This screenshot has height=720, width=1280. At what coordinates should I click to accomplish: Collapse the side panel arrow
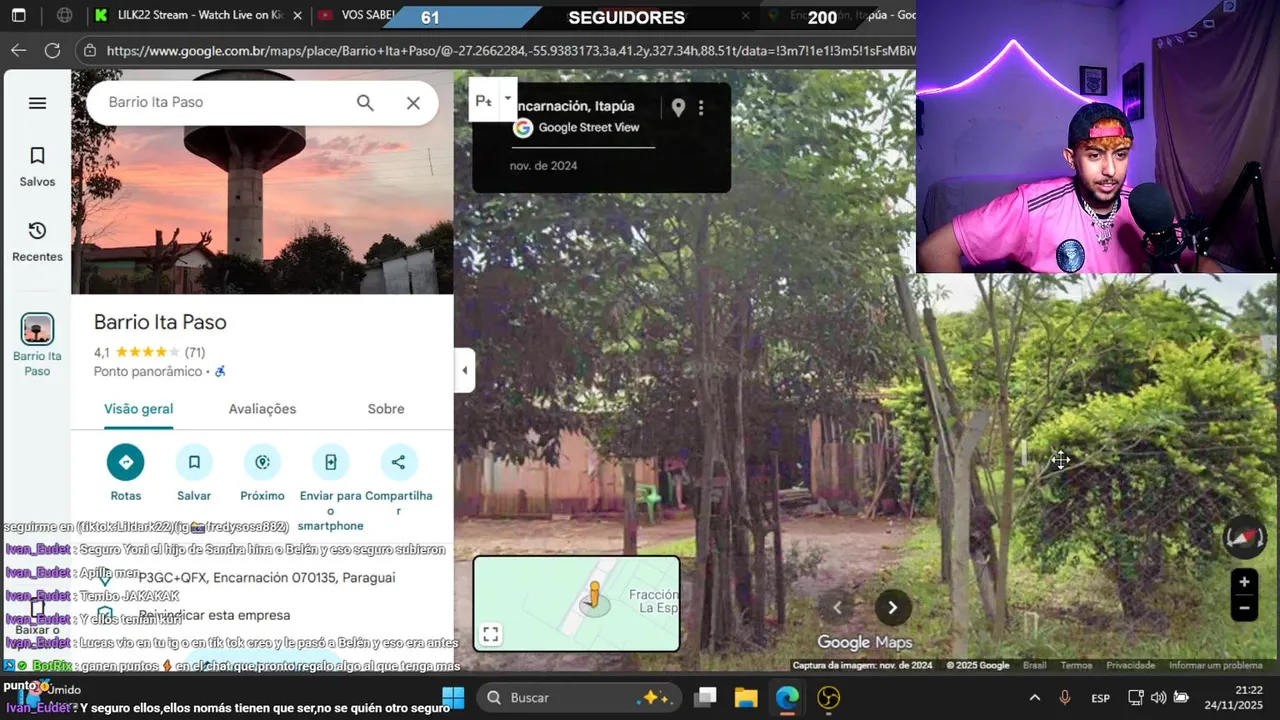click(464, 370)
